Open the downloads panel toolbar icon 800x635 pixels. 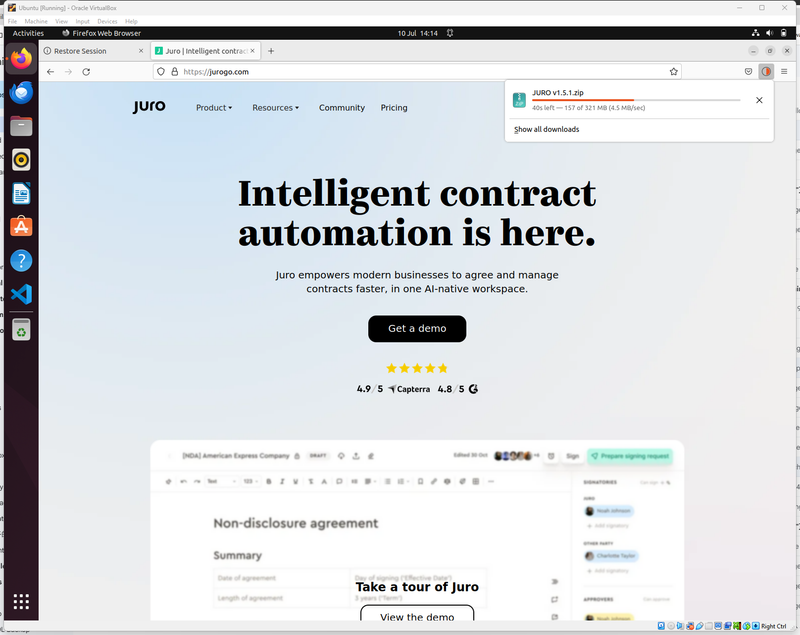click(x=767, y=72)
